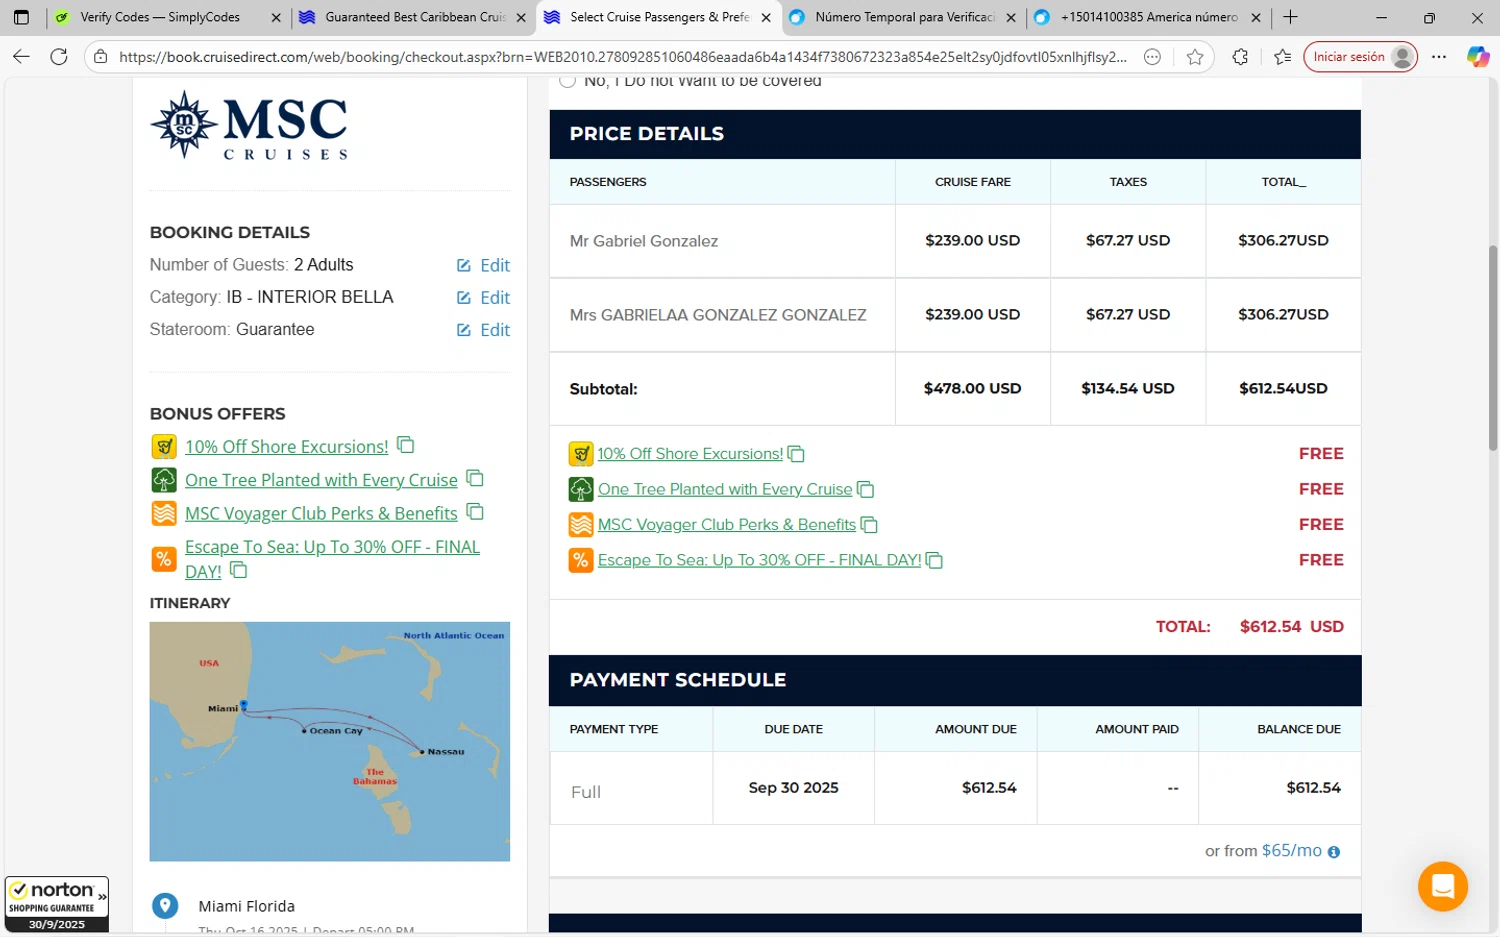1500x937 pixels.
Task: Copy MSC Voyager Club offer in Bonus Offers
Action: click(475, 511)
